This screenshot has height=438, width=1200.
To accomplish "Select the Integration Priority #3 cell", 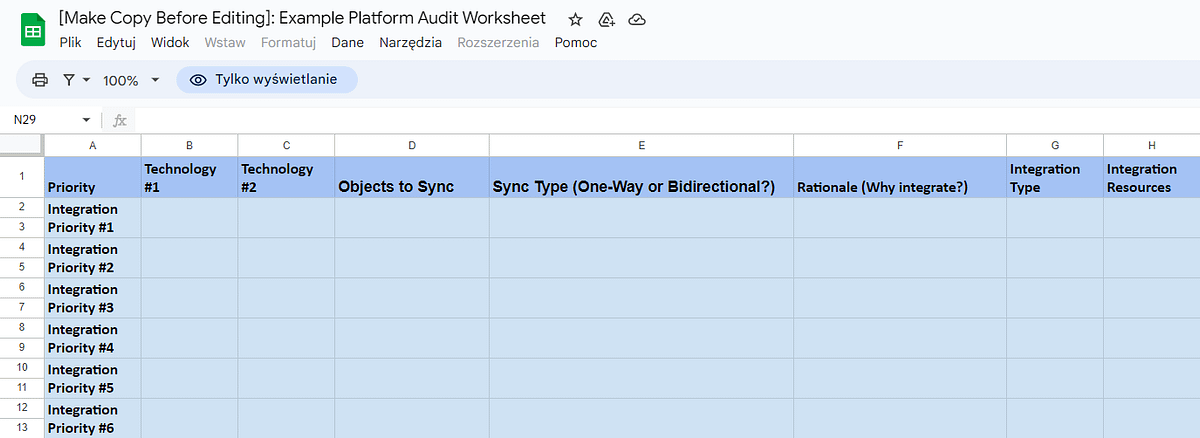I will pos(92,298).
